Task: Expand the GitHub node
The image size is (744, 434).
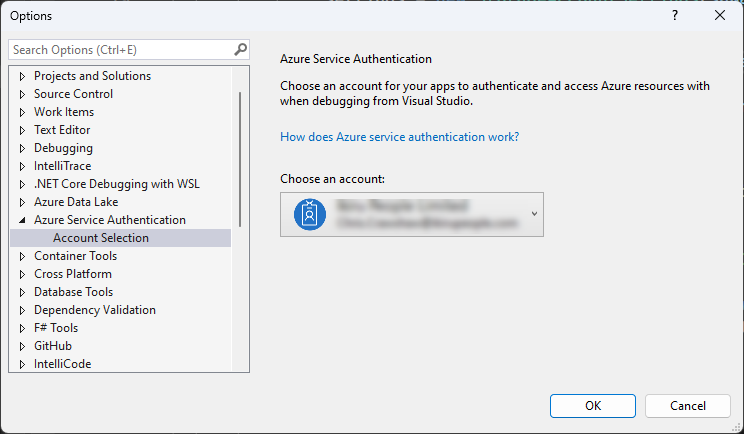Action: coord(22,346)
